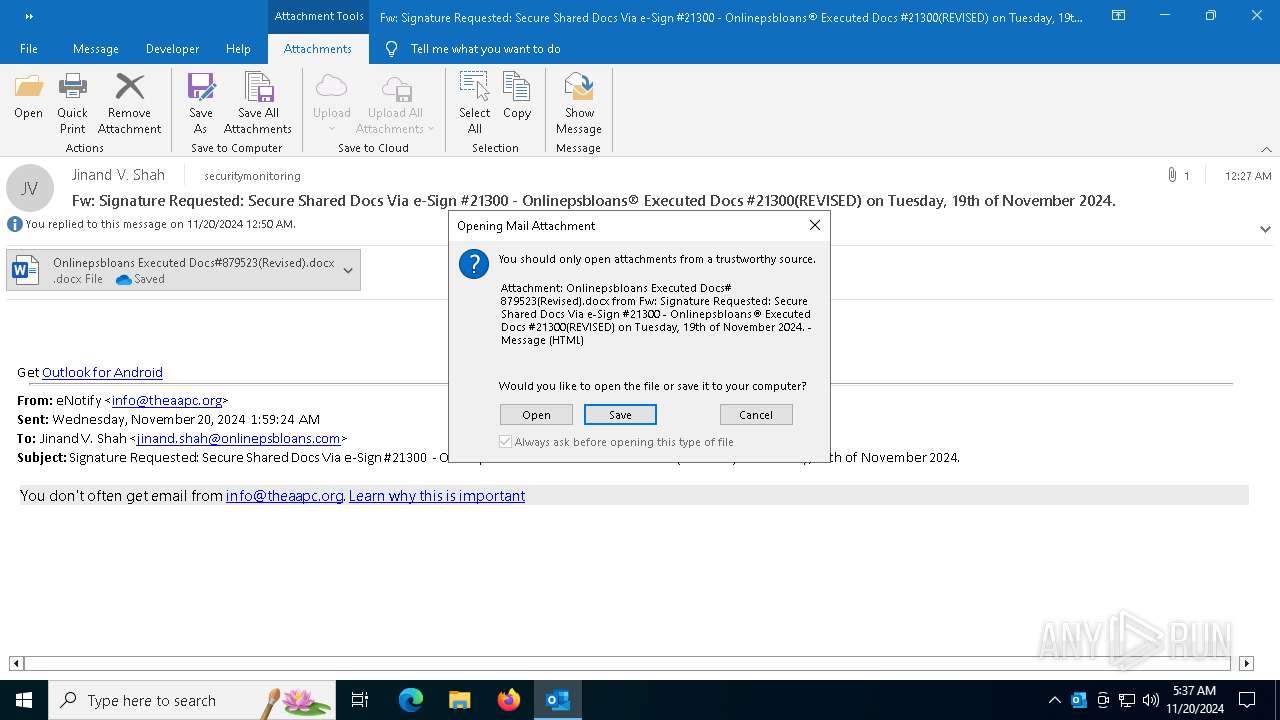The width and height of the screenshot is (1280, 720).
Task: Switch to the Developer tab
Action: 172,49
